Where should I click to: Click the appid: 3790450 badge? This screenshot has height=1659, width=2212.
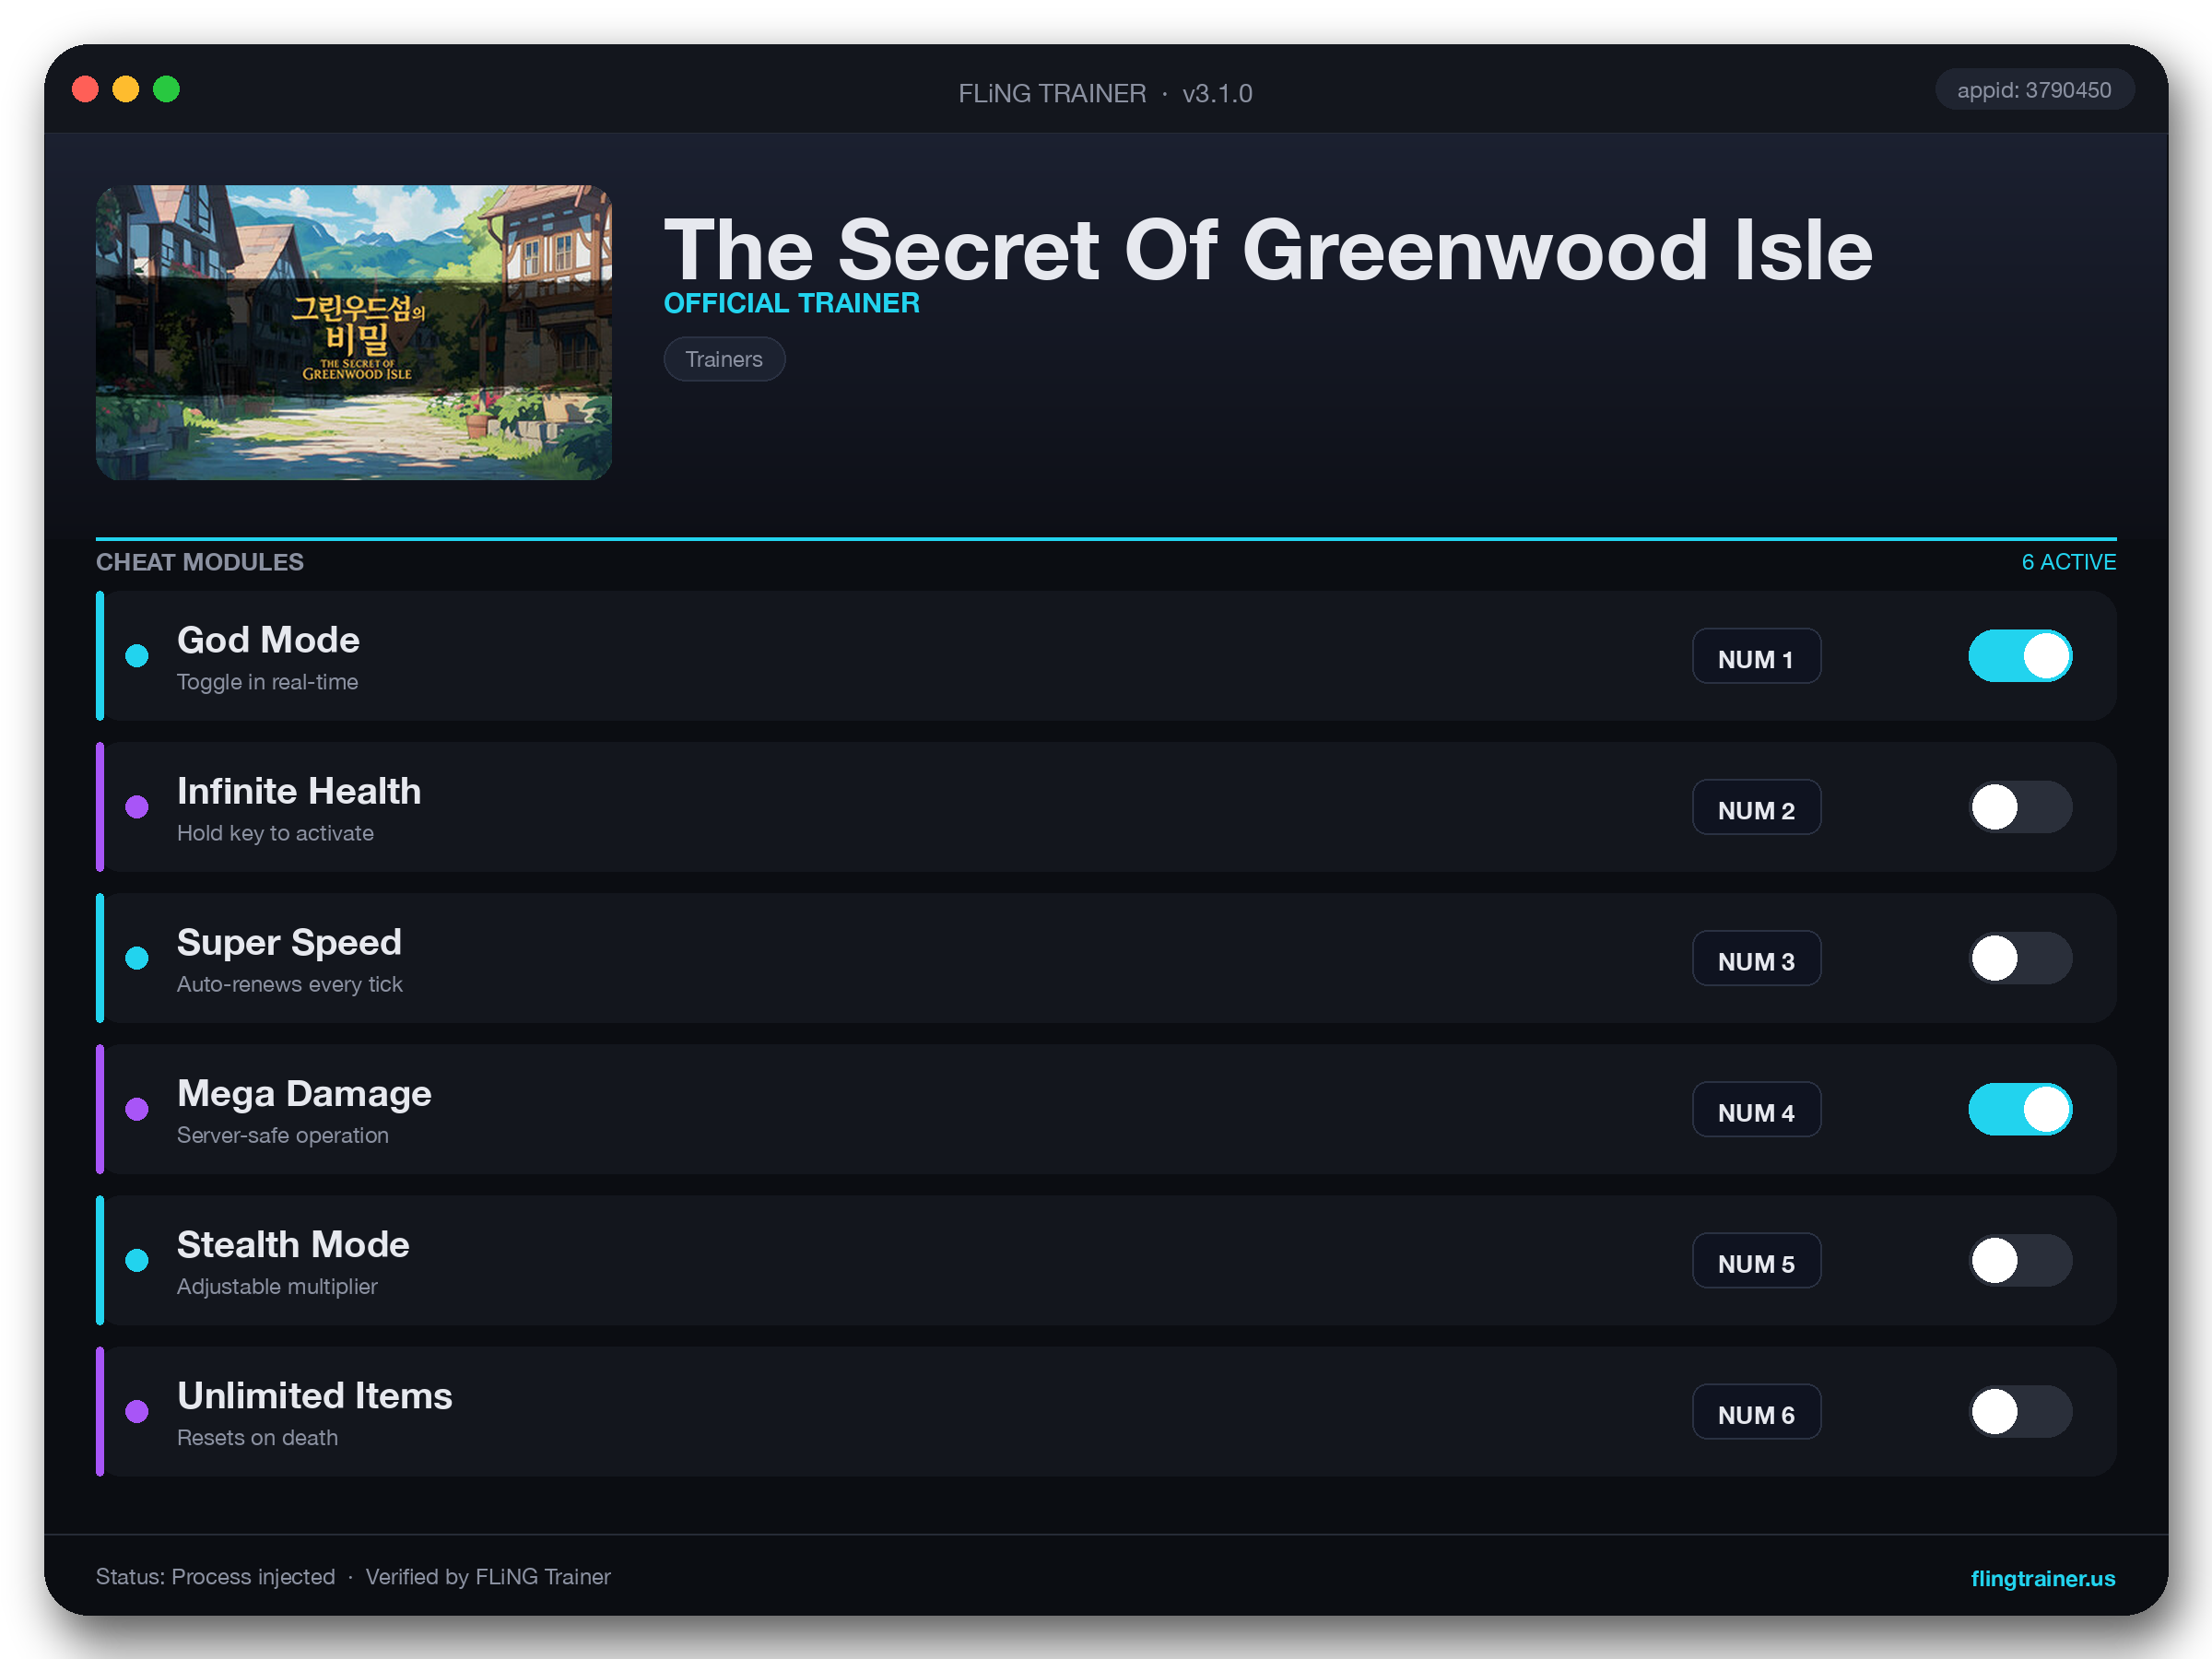pyautogui.click(x=2034, y=90)
